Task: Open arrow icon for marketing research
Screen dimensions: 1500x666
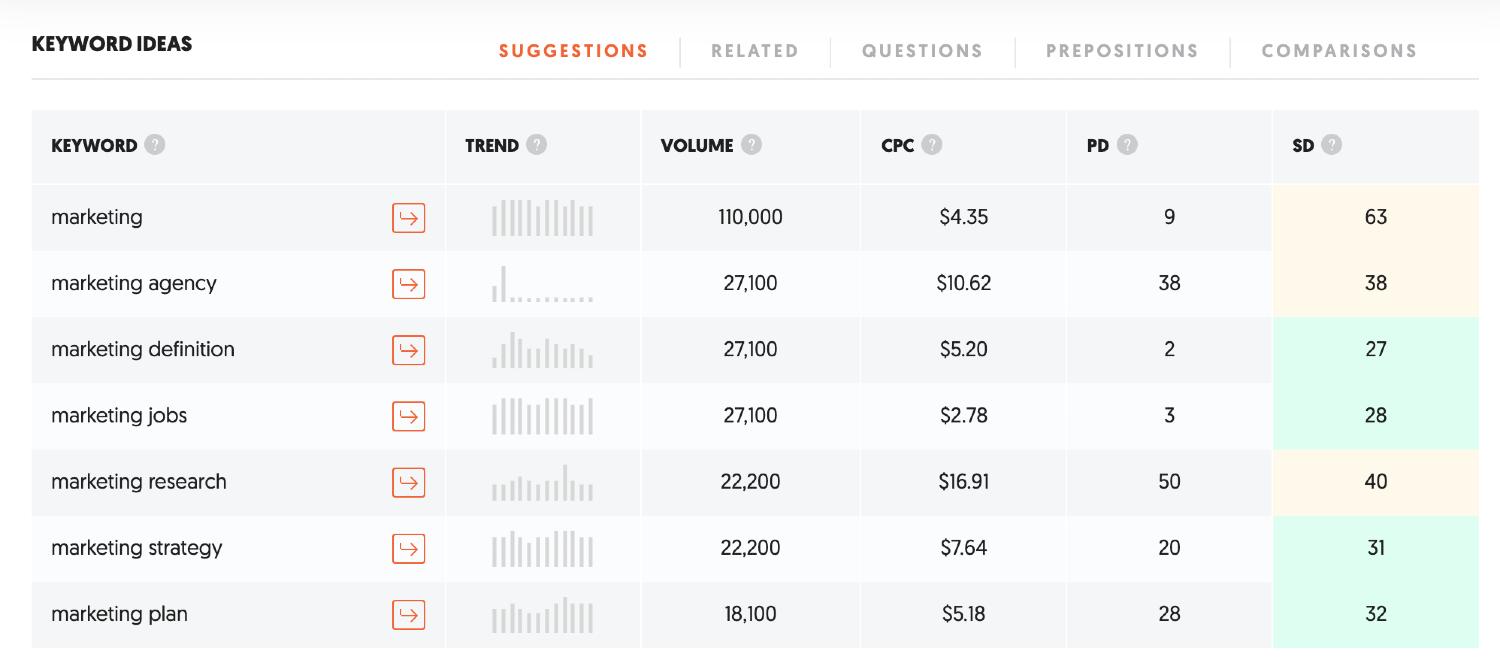Action: [408, 482]
